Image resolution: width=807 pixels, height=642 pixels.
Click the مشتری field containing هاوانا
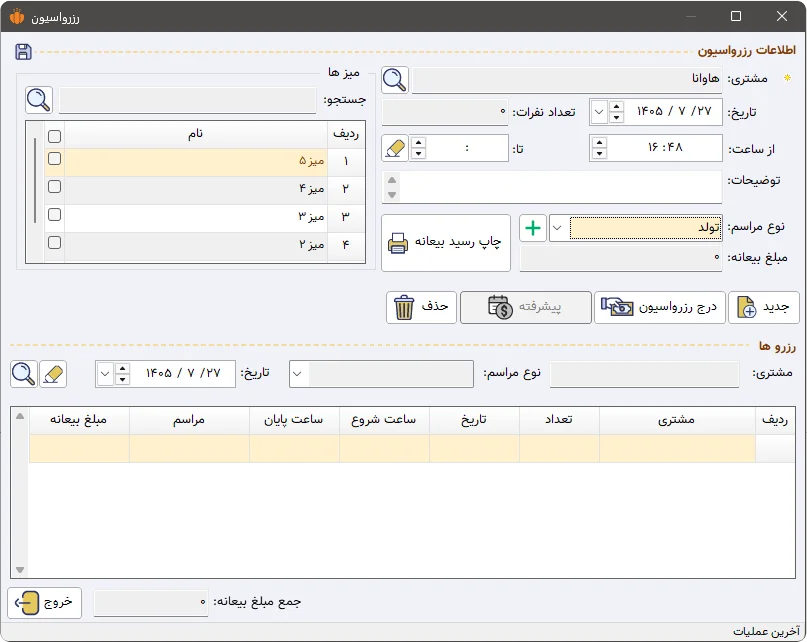pyautogui.click(x=567, y=80)
